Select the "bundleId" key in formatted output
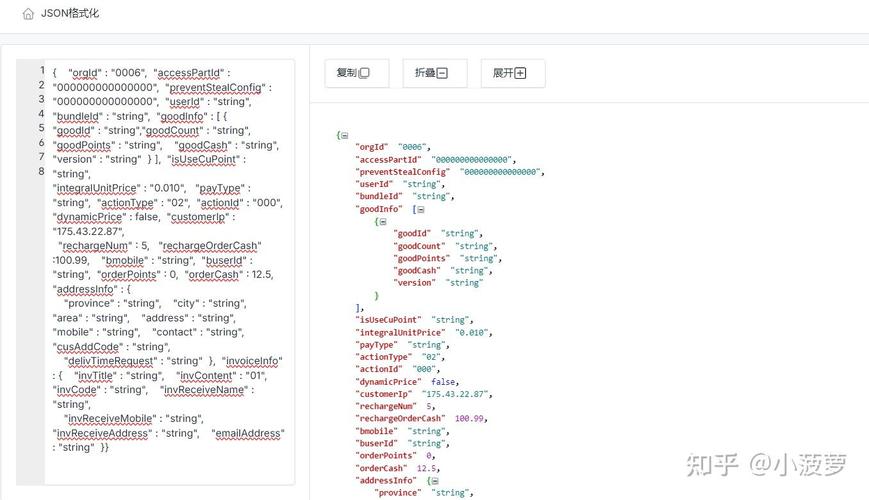 pyautogui.click(x=379, y=196)
